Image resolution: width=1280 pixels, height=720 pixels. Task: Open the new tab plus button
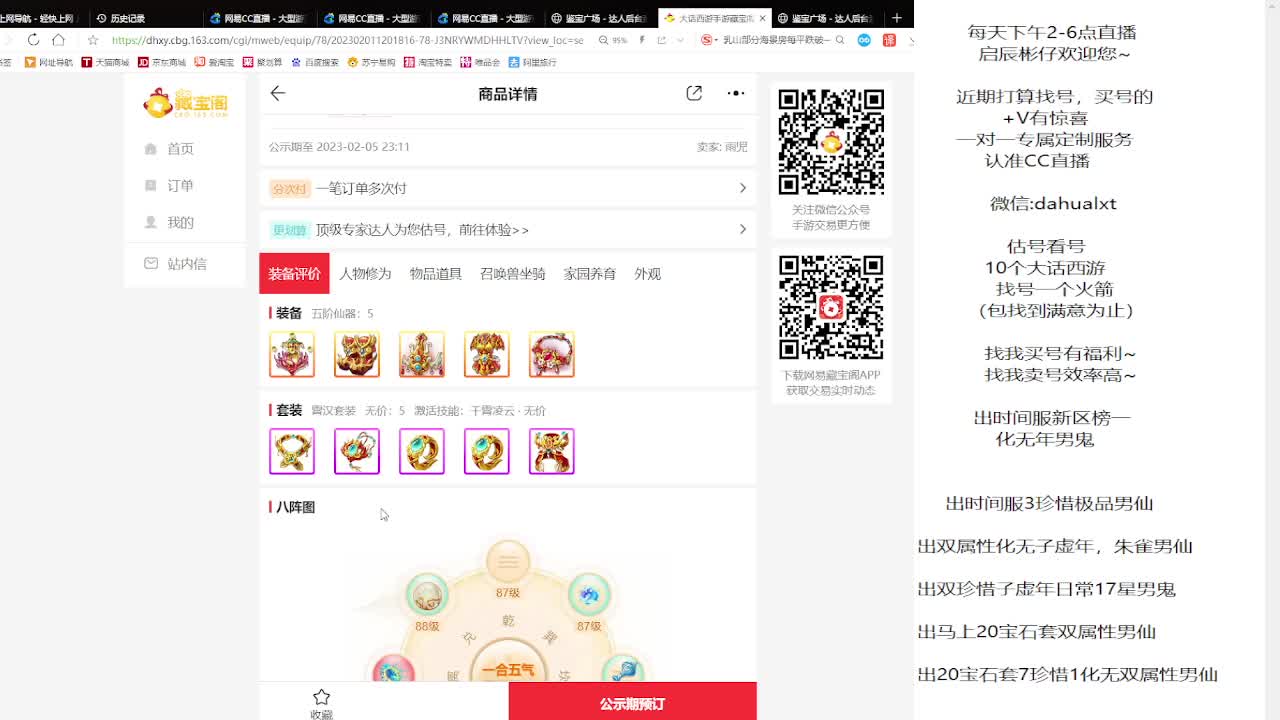pos(897,18)
